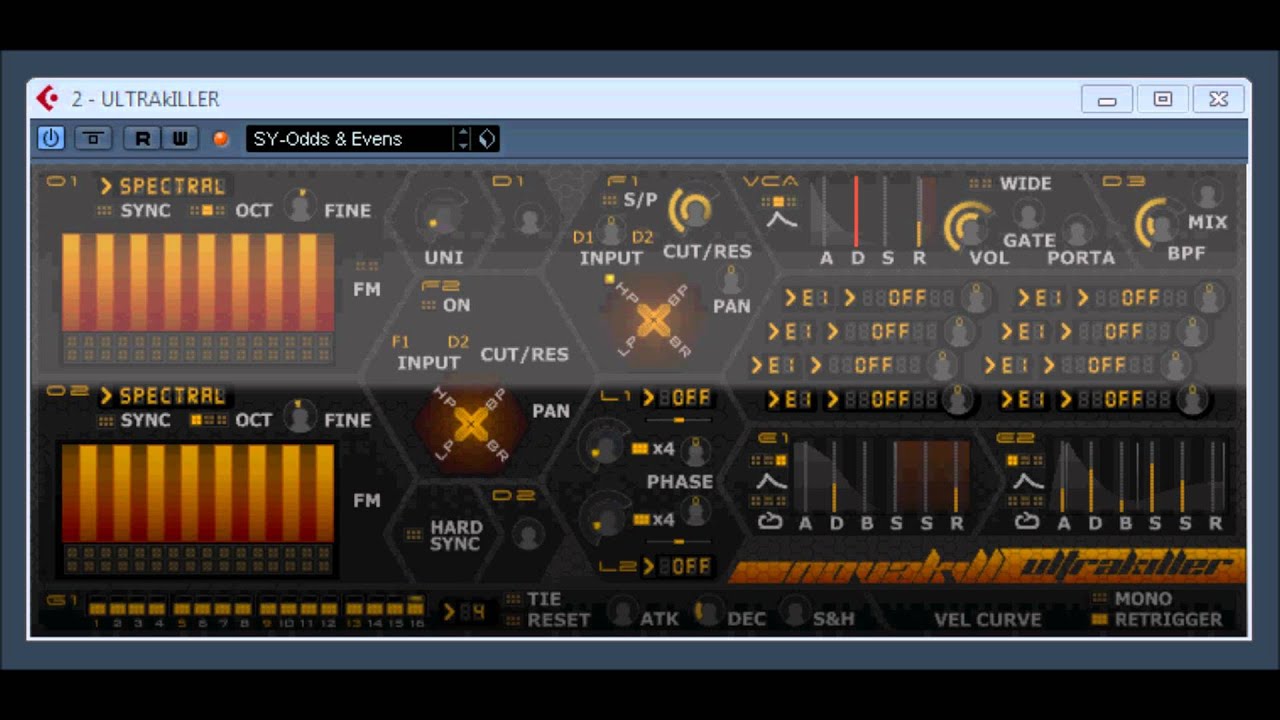Click the LFO 1 rate knob
Viewport: 1280px width, 720px height.
[604, 448]
